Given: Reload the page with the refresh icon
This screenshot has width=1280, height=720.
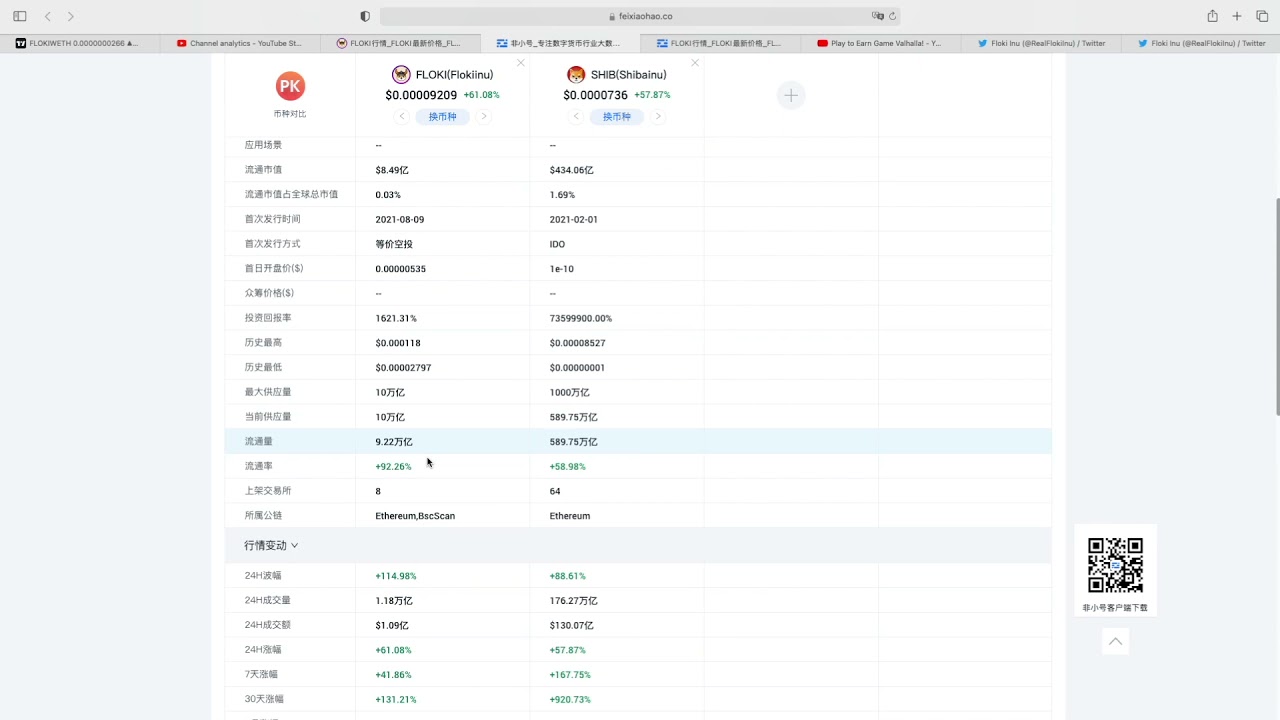Looking at the screenshot, I should (892, 16).
